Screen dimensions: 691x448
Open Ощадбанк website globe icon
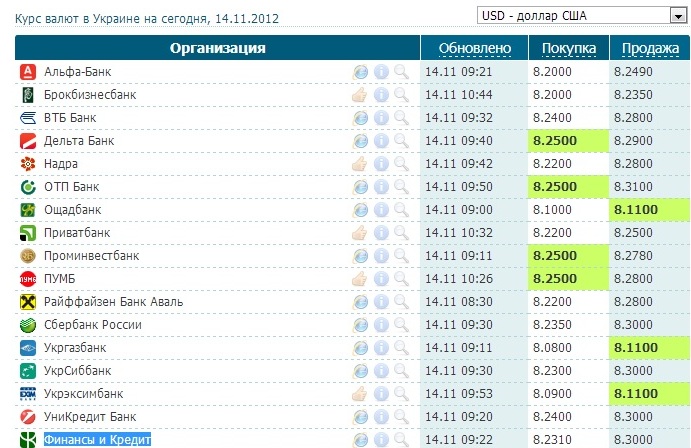pos(360,210)
